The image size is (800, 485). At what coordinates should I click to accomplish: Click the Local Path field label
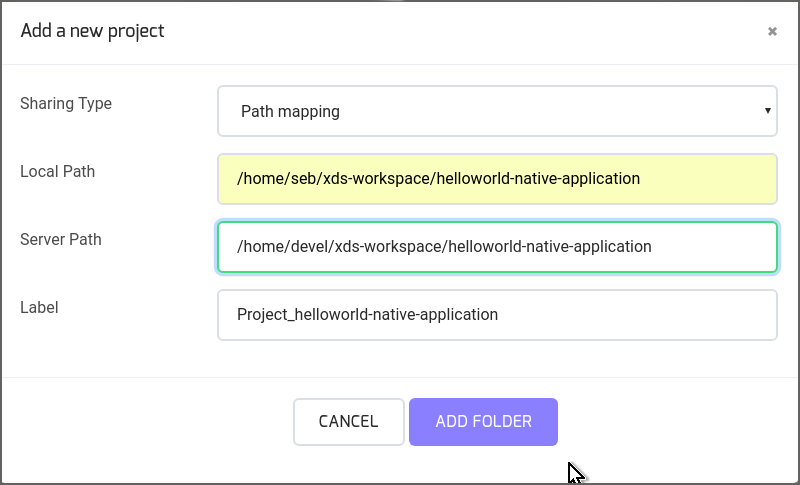coord(58,171)
